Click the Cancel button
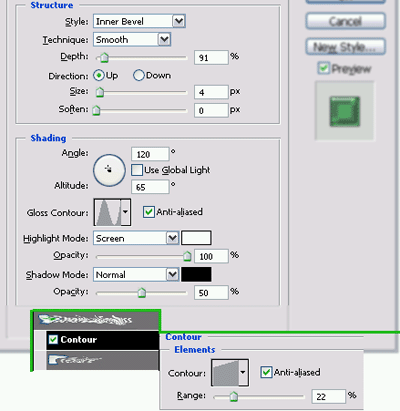Image resolution: width=400 pixels, height=411 pixels. click(346, 21)
